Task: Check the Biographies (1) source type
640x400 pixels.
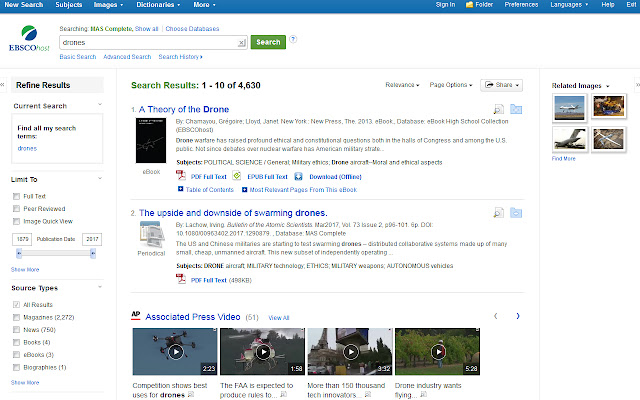Action: tap(16, 367)
